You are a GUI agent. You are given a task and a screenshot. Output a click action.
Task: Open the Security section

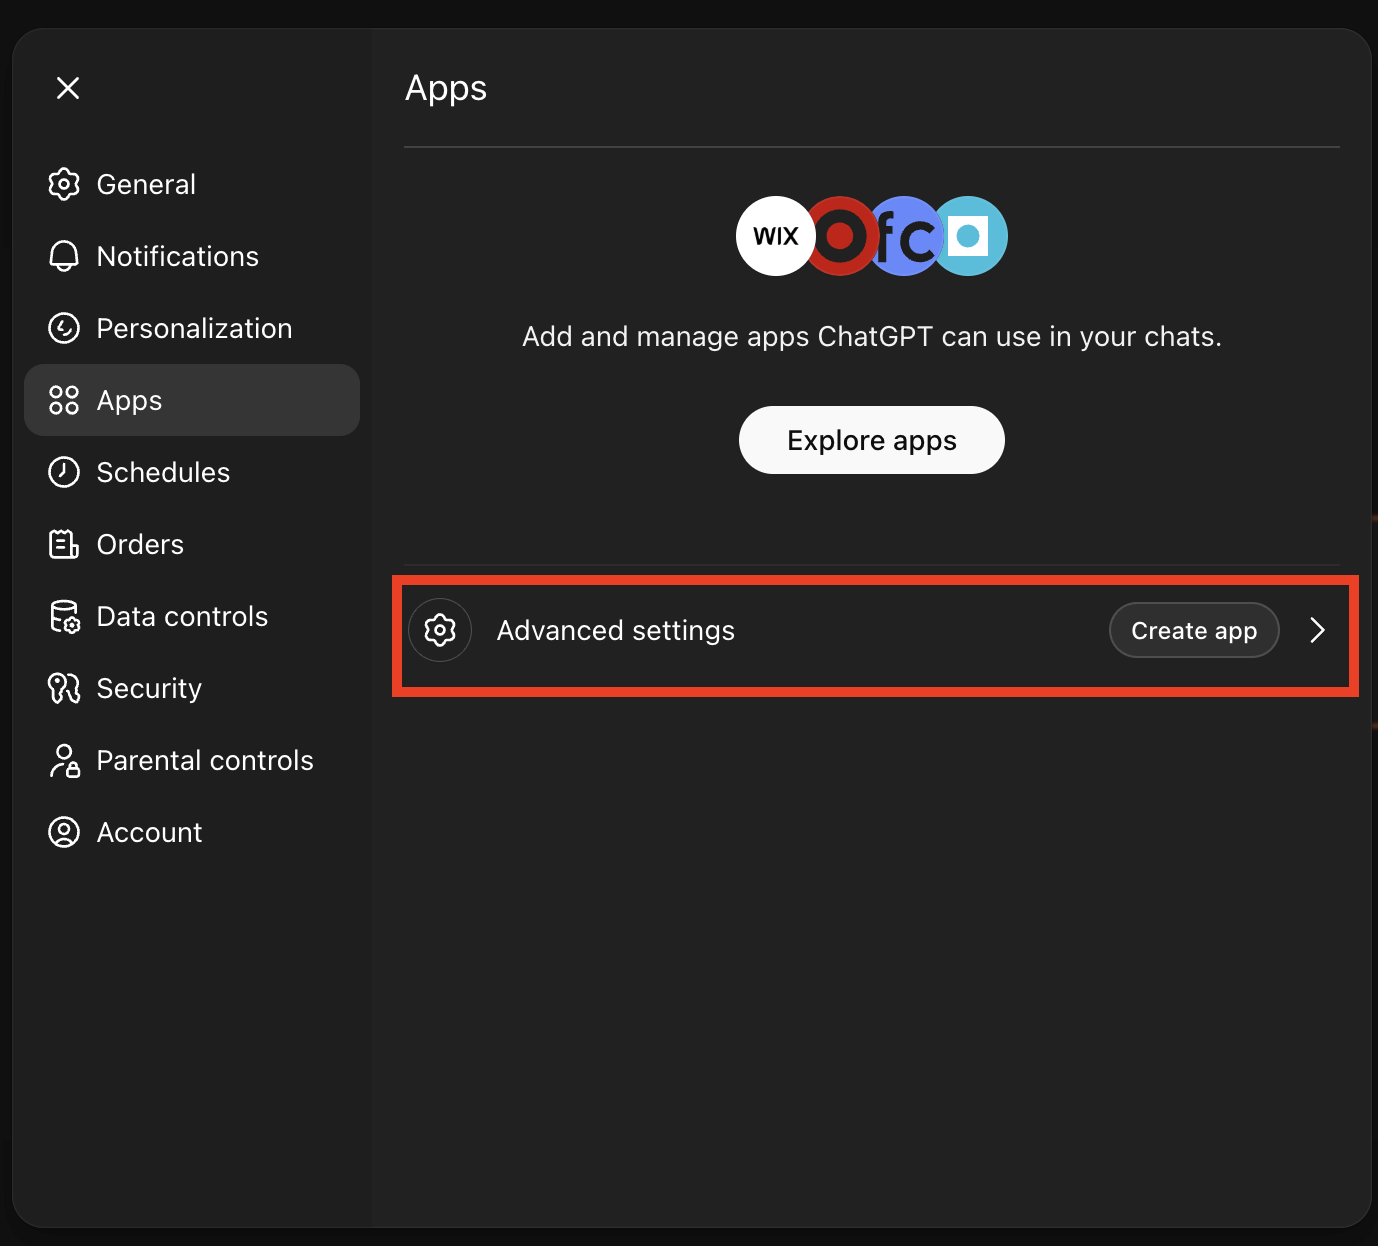pyautogui.click(x=192, y=688)
